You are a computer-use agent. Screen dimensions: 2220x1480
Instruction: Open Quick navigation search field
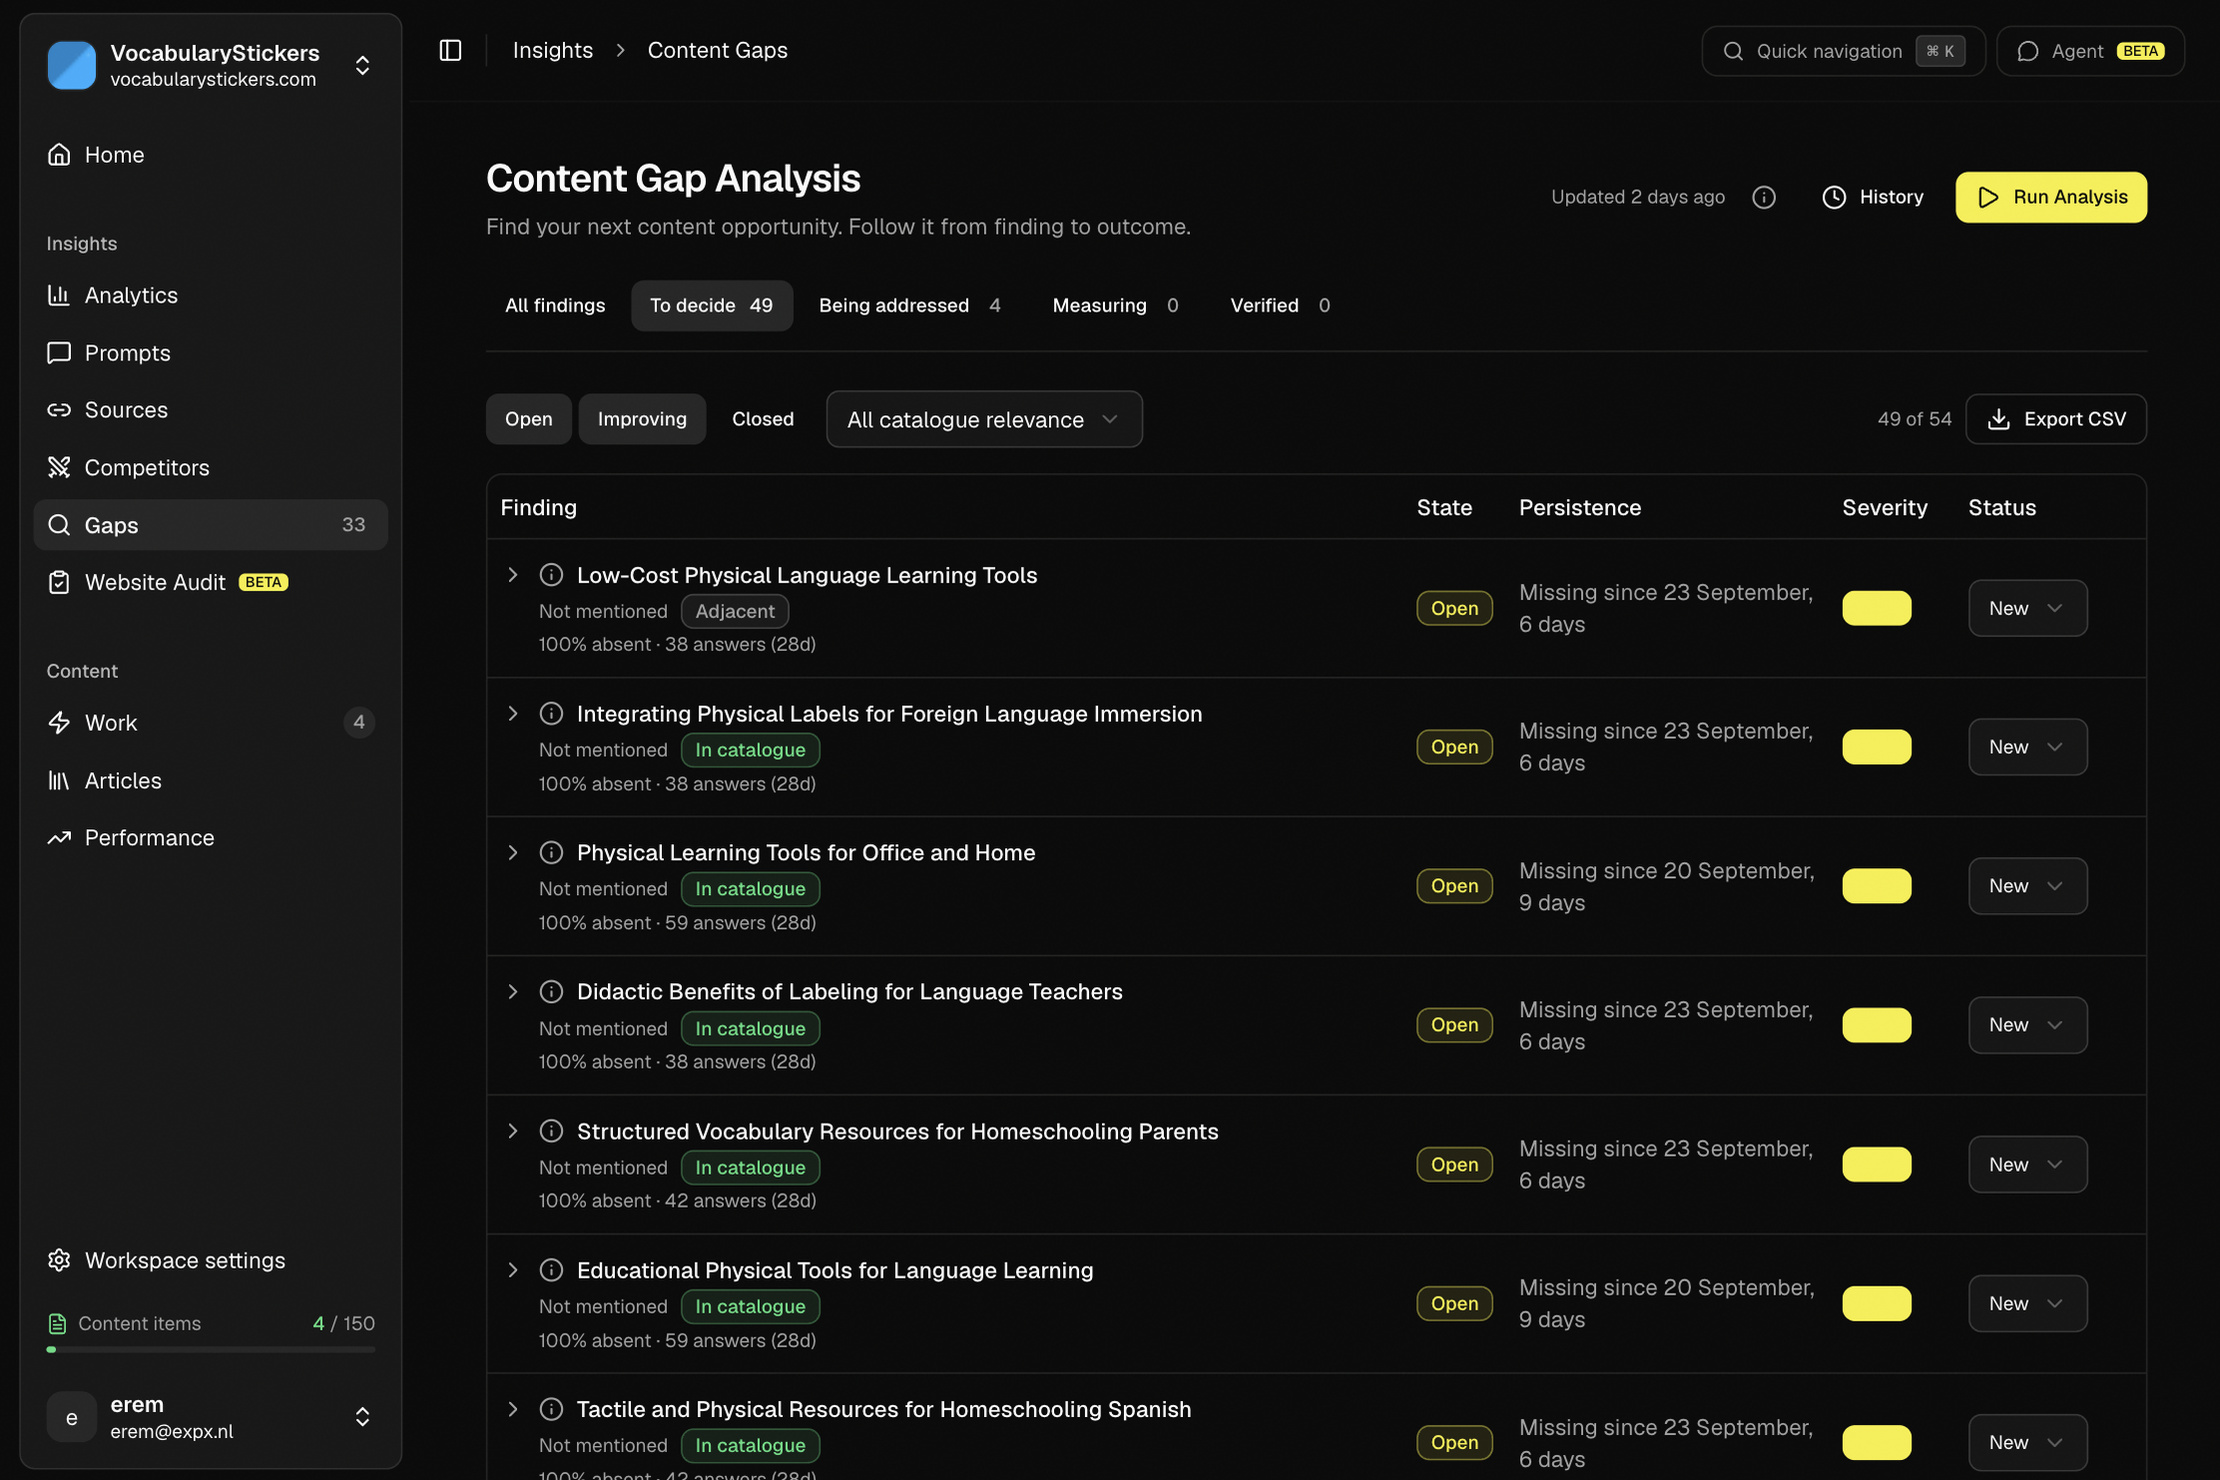click(x=1843, y=51)
